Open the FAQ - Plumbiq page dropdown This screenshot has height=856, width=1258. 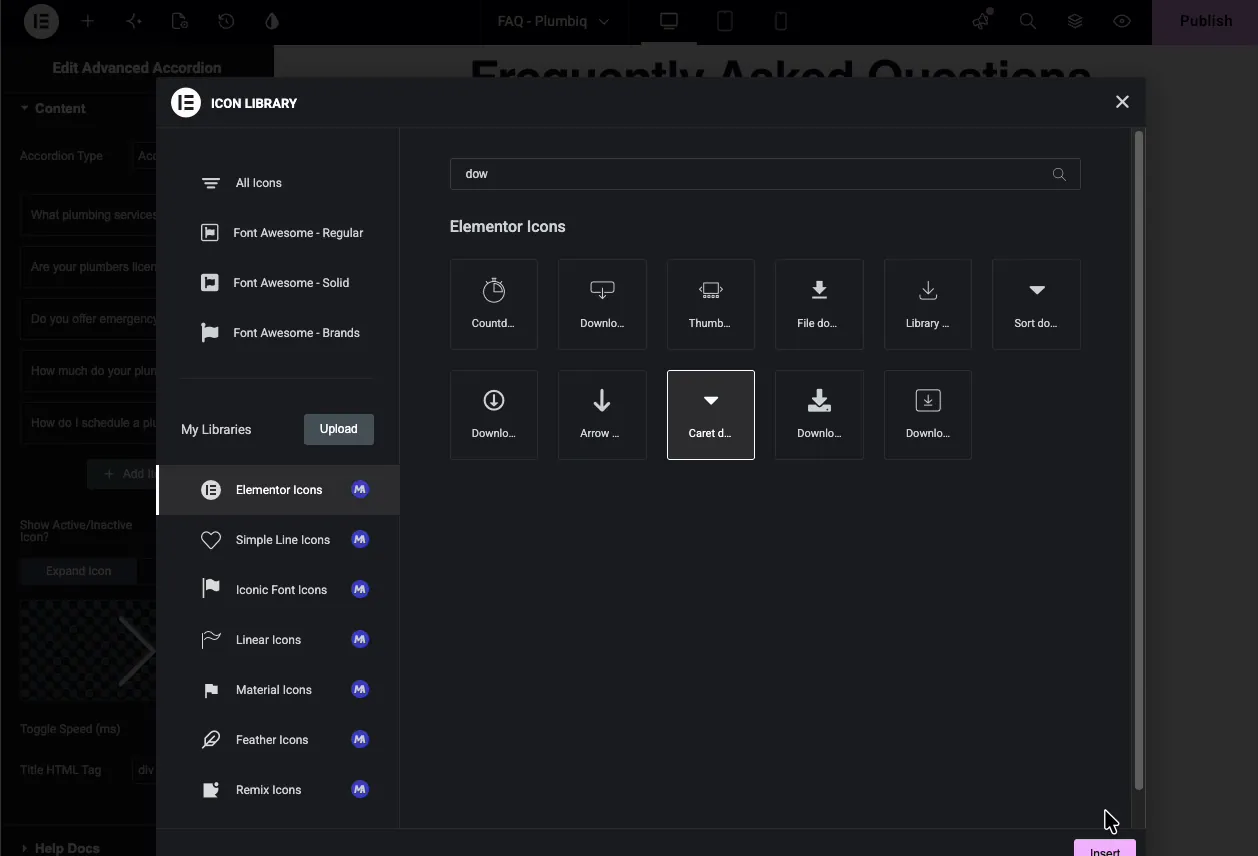coord(553,21)
